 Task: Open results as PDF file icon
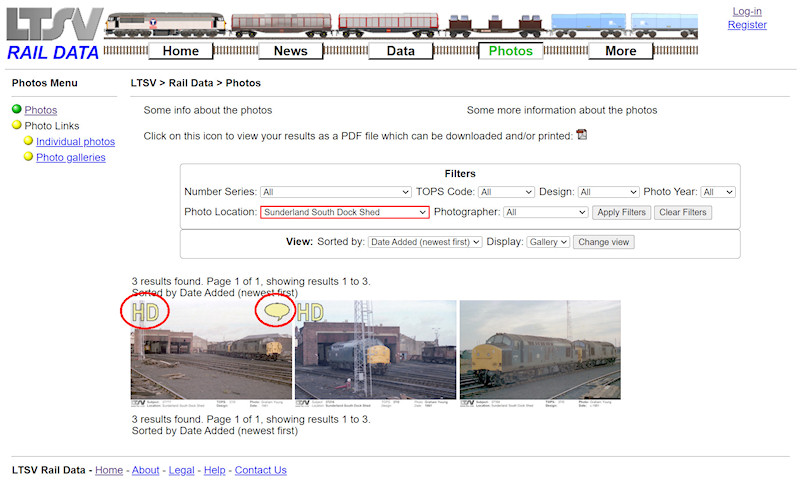pos(582,135)
